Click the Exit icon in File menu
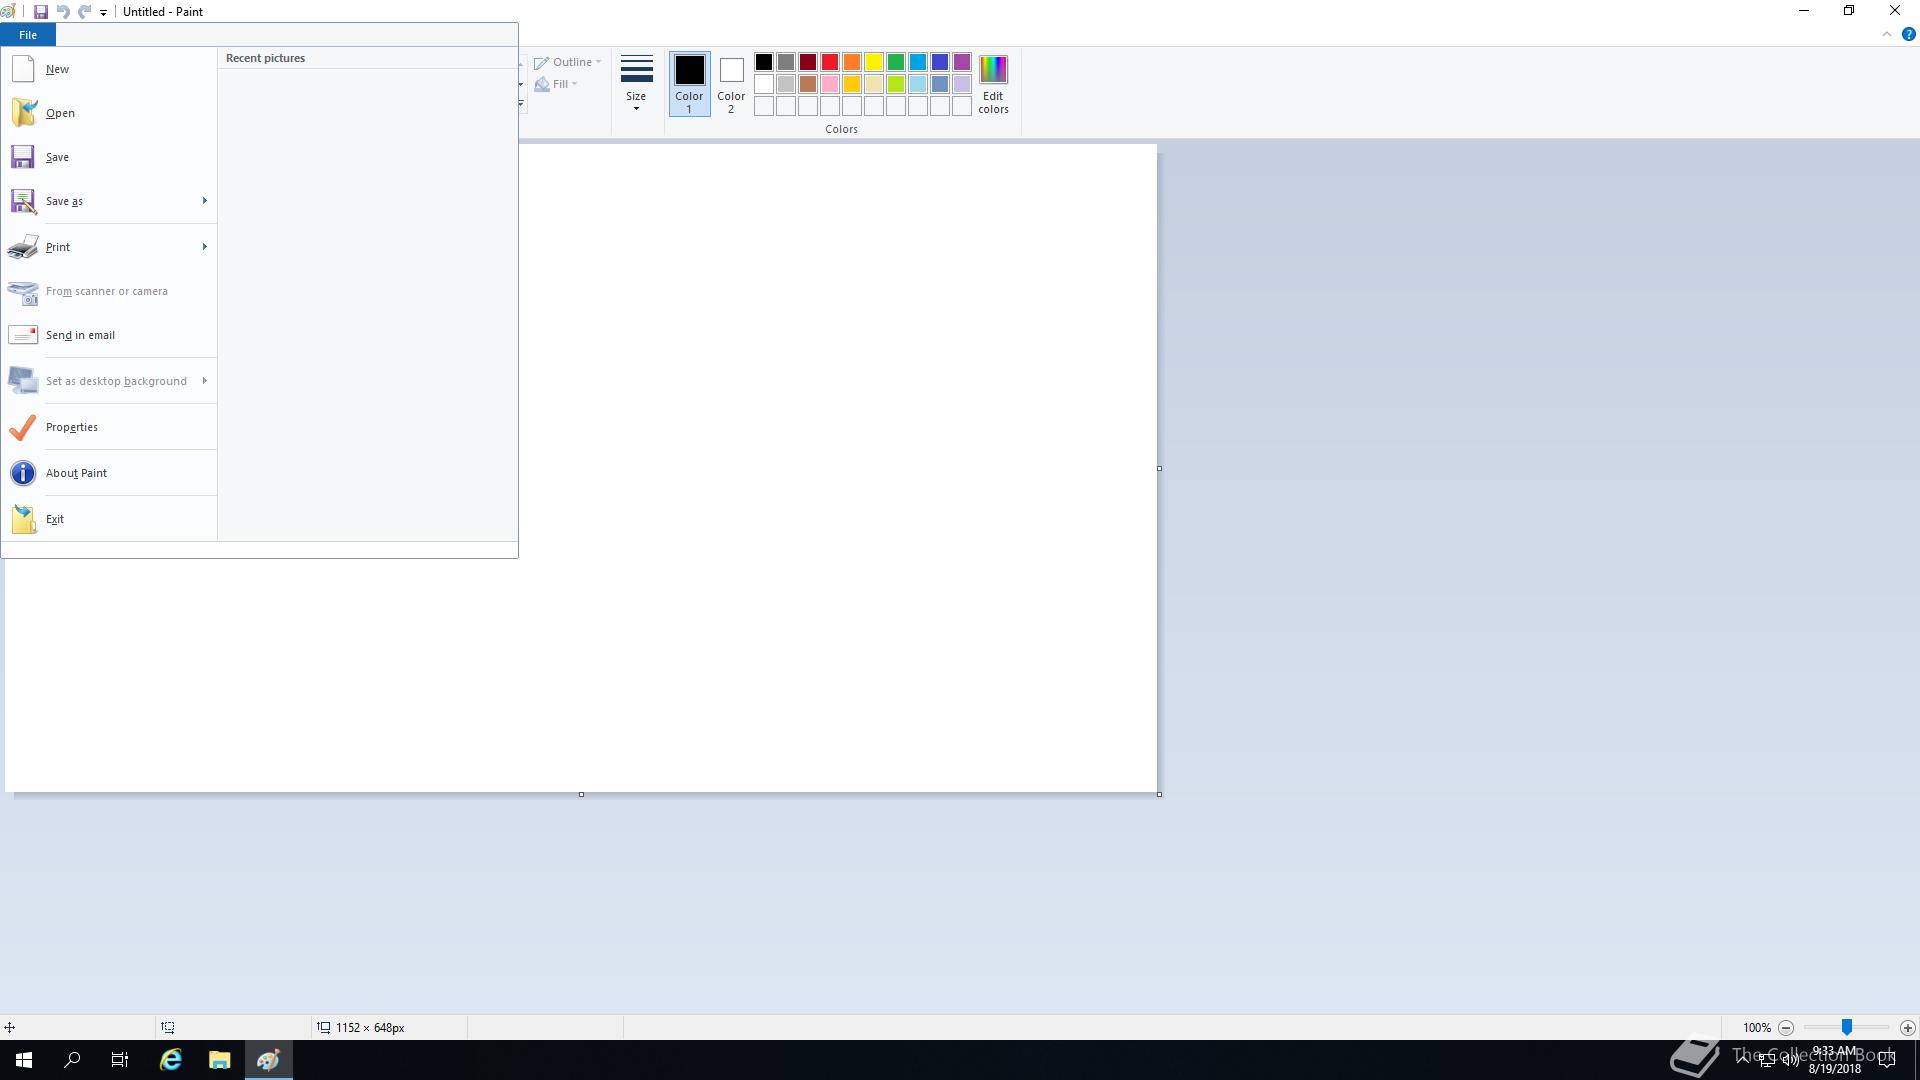 pyautogui.click(x=23, y=519)
